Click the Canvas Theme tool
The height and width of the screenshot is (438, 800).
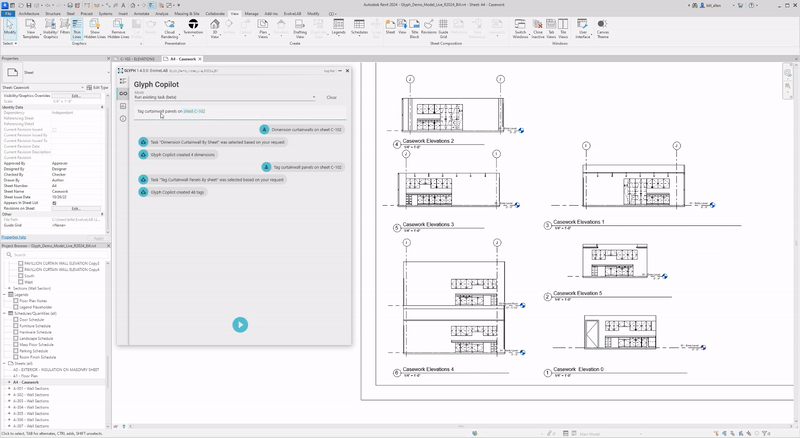(603, 29)
